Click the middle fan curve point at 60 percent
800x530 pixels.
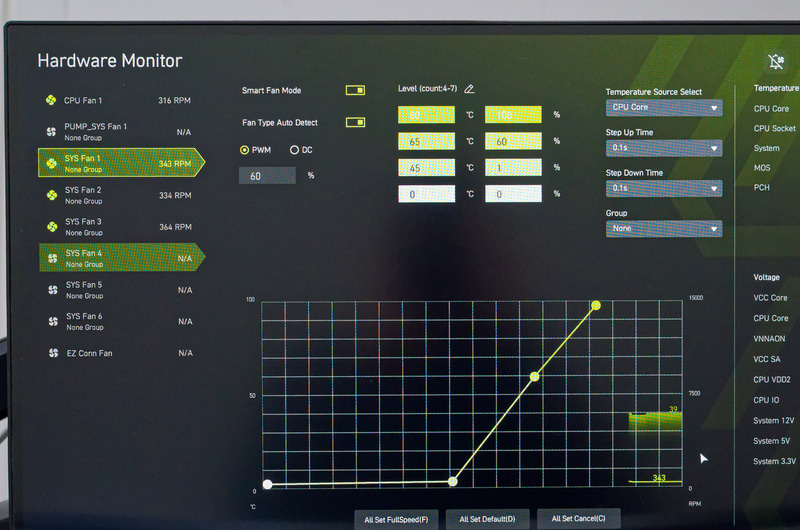click(x=534, y=376)
